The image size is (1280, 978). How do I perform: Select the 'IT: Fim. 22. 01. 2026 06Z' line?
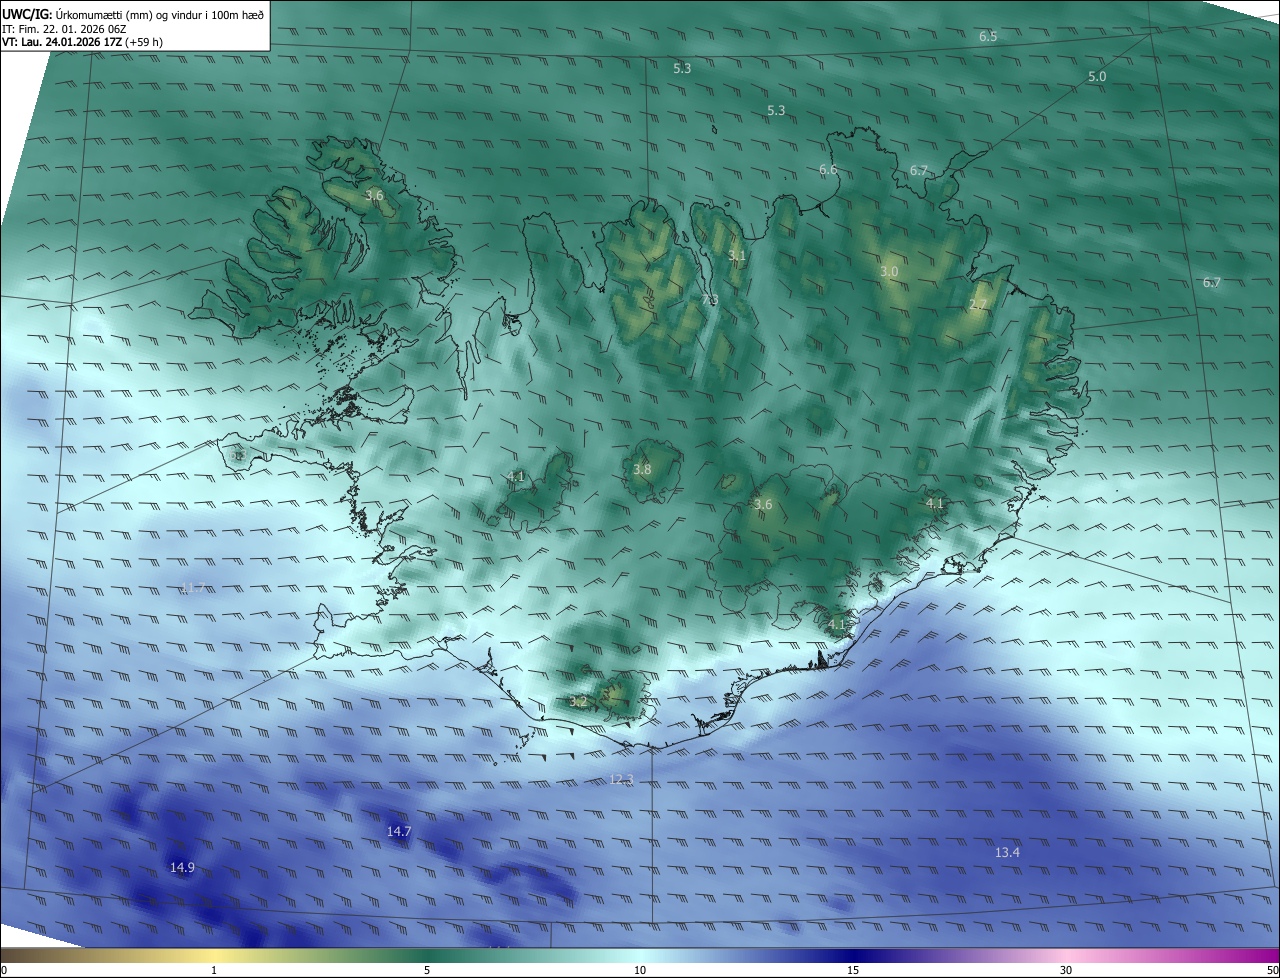click(64, 28)
